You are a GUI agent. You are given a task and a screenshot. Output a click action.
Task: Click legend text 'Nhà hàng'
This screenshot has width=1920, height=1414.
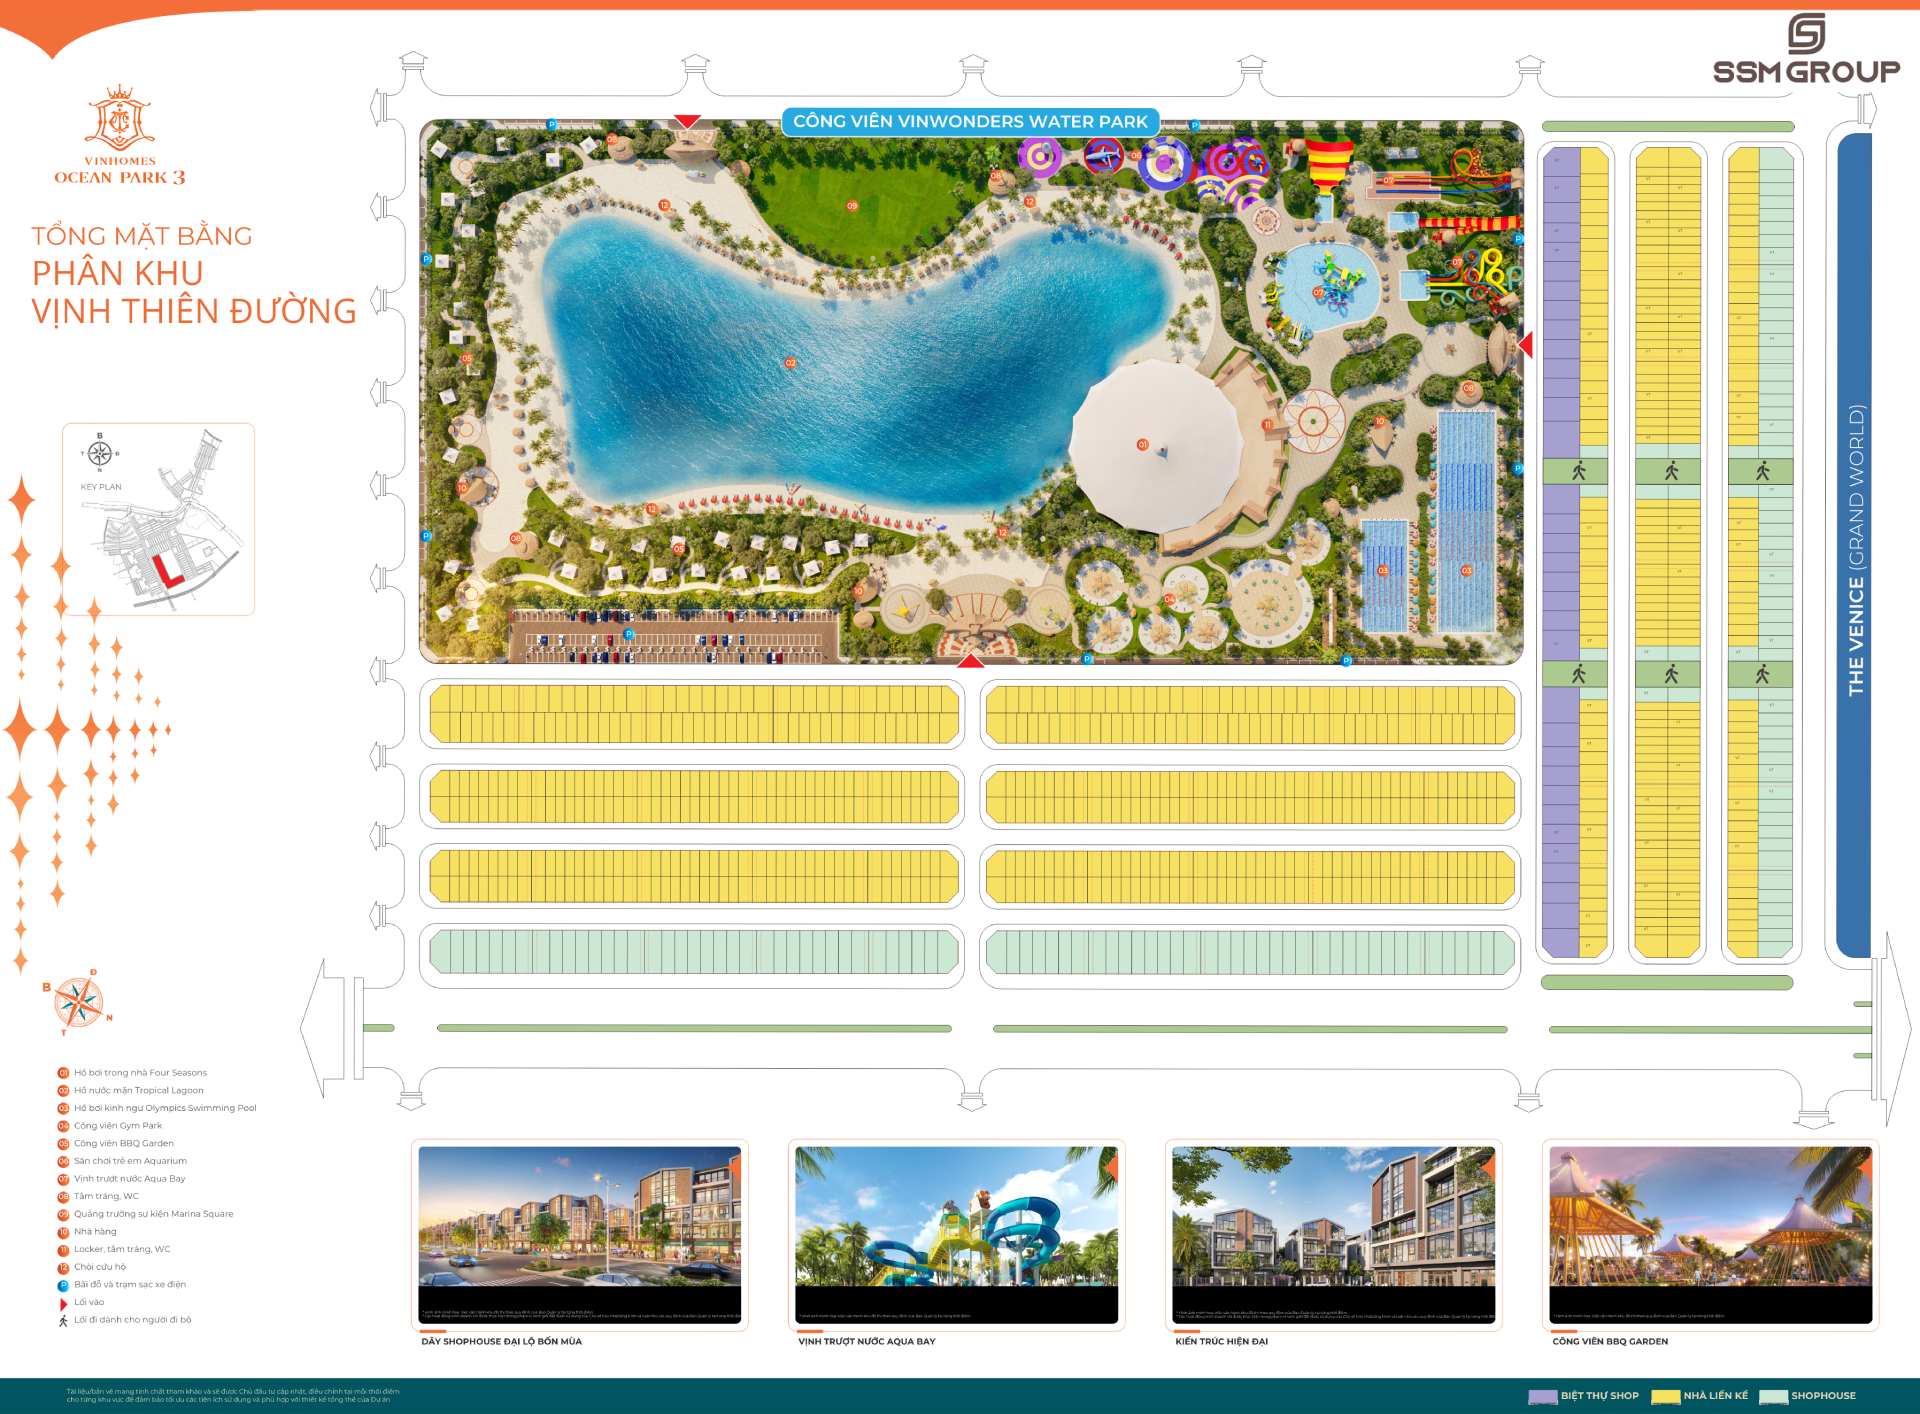pyautogui.click(x=95, y=1232)
